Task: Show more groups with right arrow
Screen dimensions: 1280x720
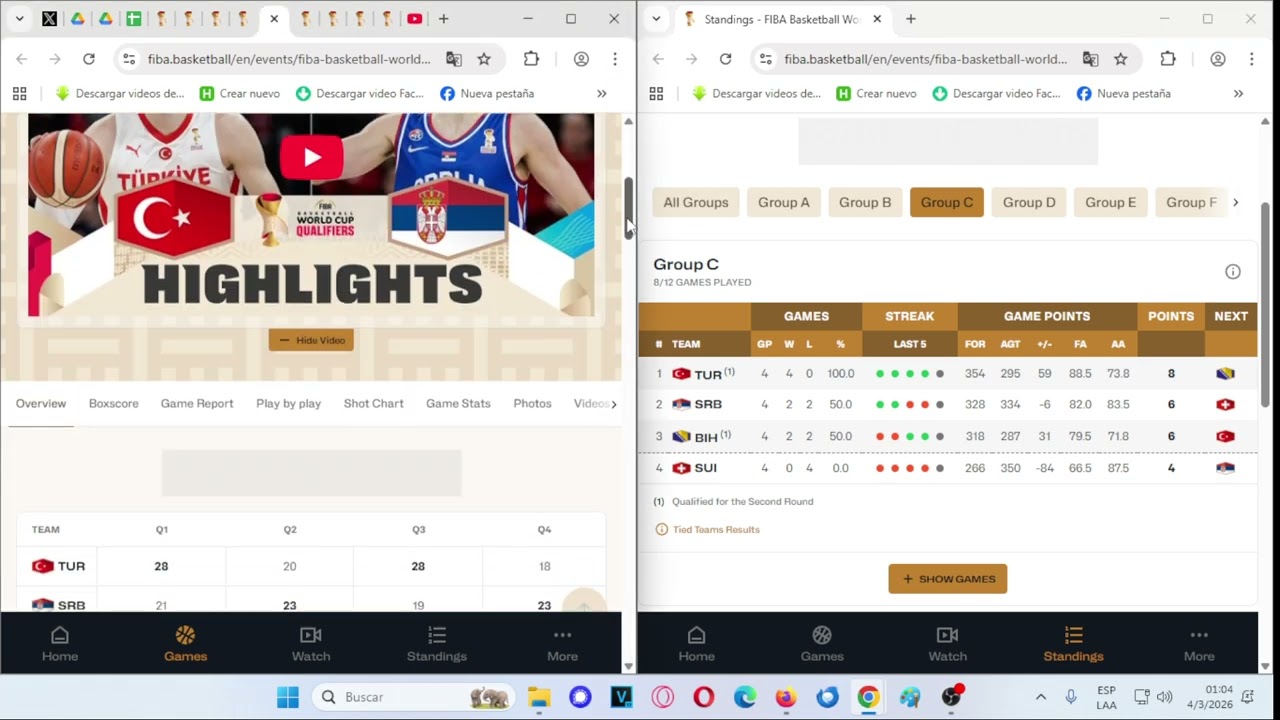Action: pos(1236,202)
